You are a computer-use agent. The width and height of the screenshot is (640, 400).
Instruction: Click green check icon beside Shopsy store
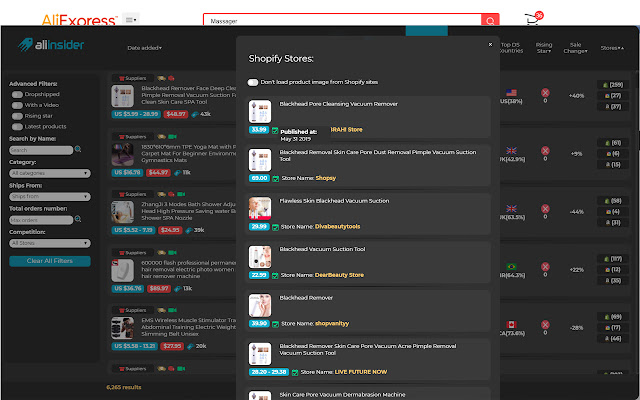pyautogui.click(x=276, y=178)
